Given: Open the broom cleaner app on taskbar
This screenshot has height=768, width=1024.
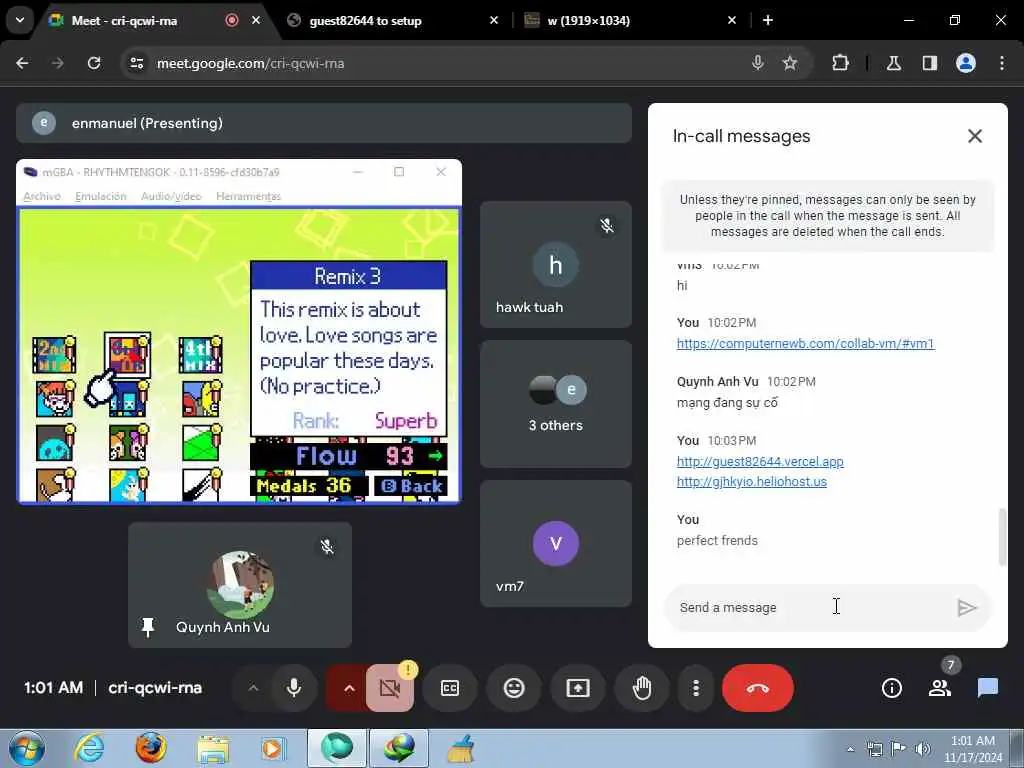Looking at the screenshot, I should [x=462, y=748].
